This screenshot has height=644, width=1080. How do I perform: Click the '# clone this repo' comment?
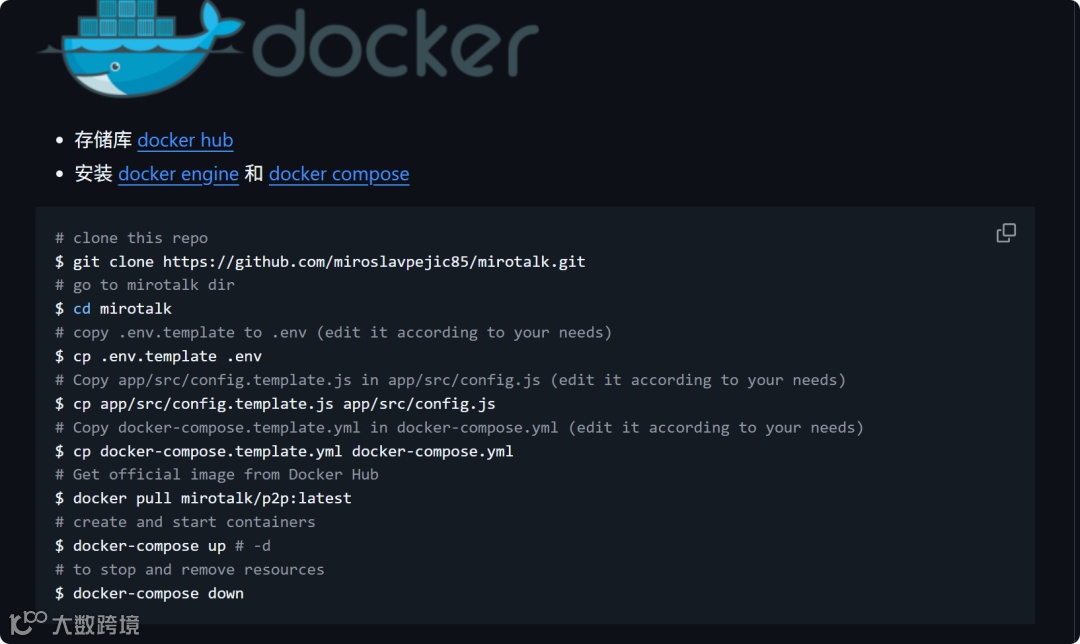pyautogui.click(x=132, y=238)
